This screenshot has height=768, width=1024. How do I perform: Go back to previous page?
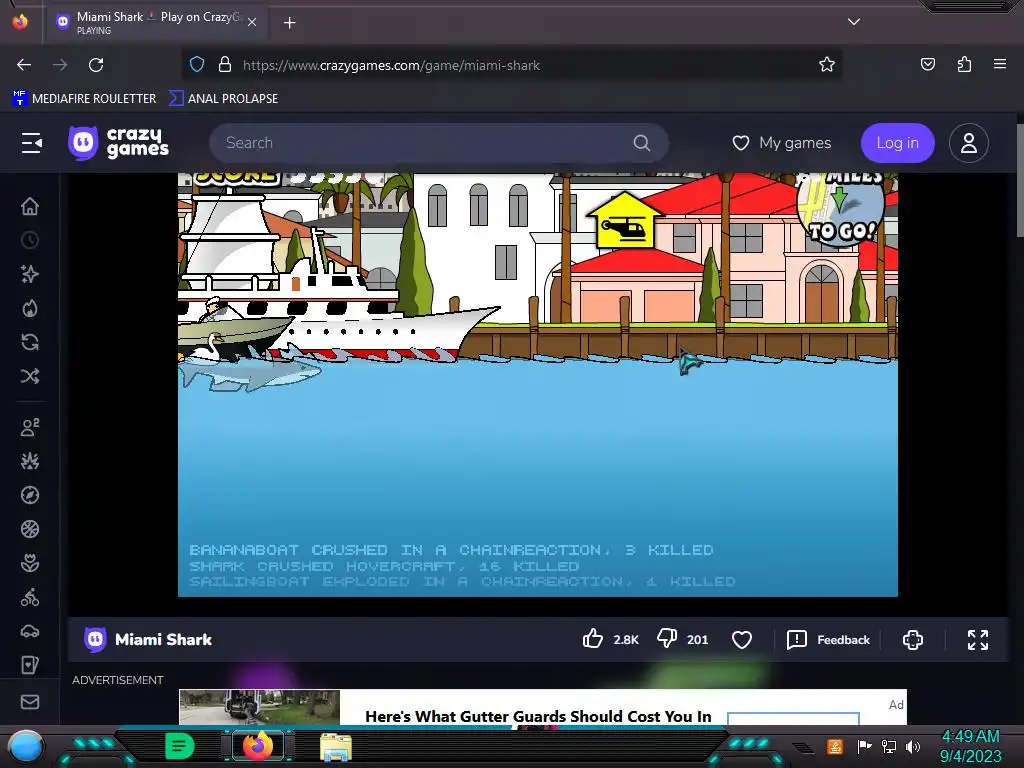coord(24,65)
